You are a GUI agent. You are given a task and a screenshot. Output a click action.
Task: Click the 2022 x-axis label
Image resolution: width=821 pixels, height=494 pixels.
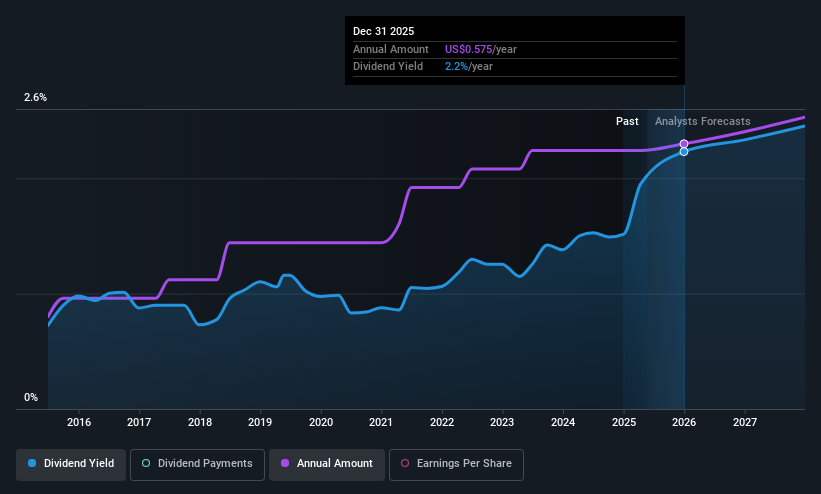click(441, 422)
